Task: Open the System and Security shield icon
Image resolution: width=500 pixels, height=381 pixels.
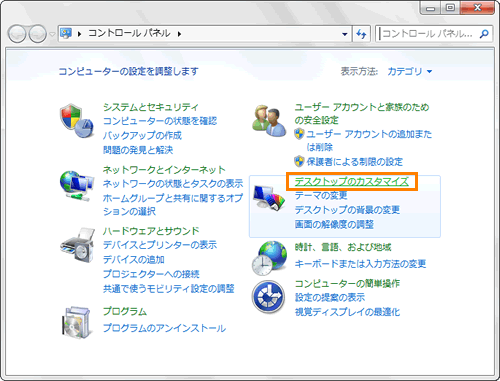Action: click(x=77, y=121)
